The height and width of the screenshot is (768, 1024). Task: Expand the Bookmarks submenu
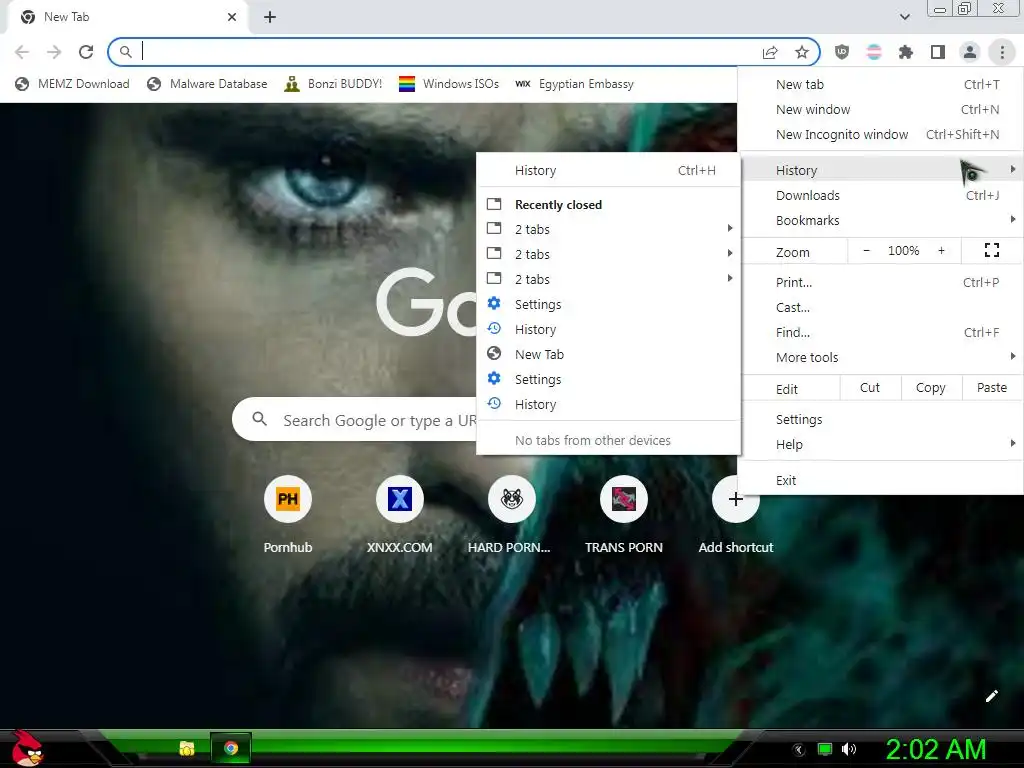(880, 220)
